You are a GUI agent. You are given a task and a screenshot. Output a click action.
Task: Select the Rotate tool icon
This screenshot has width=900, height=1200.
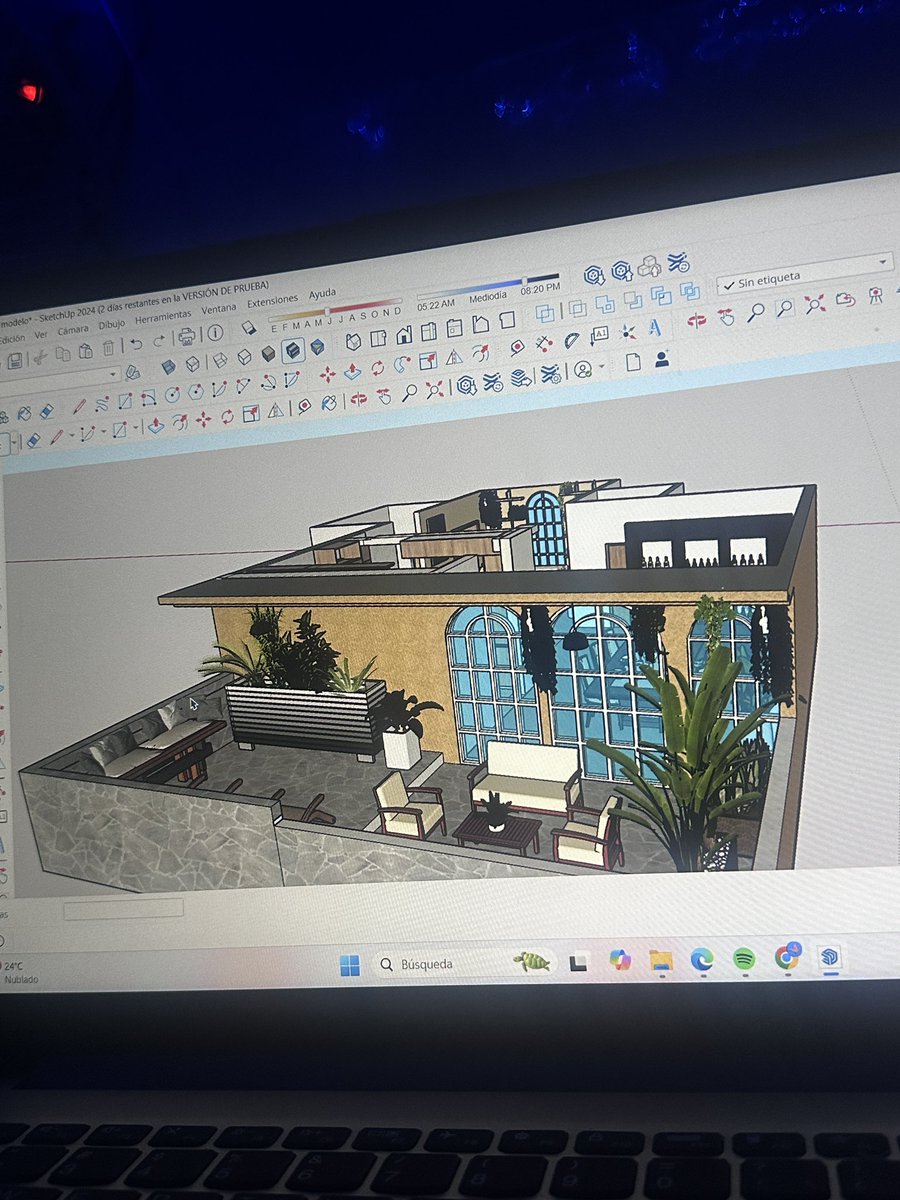click(x=377, y=367)
